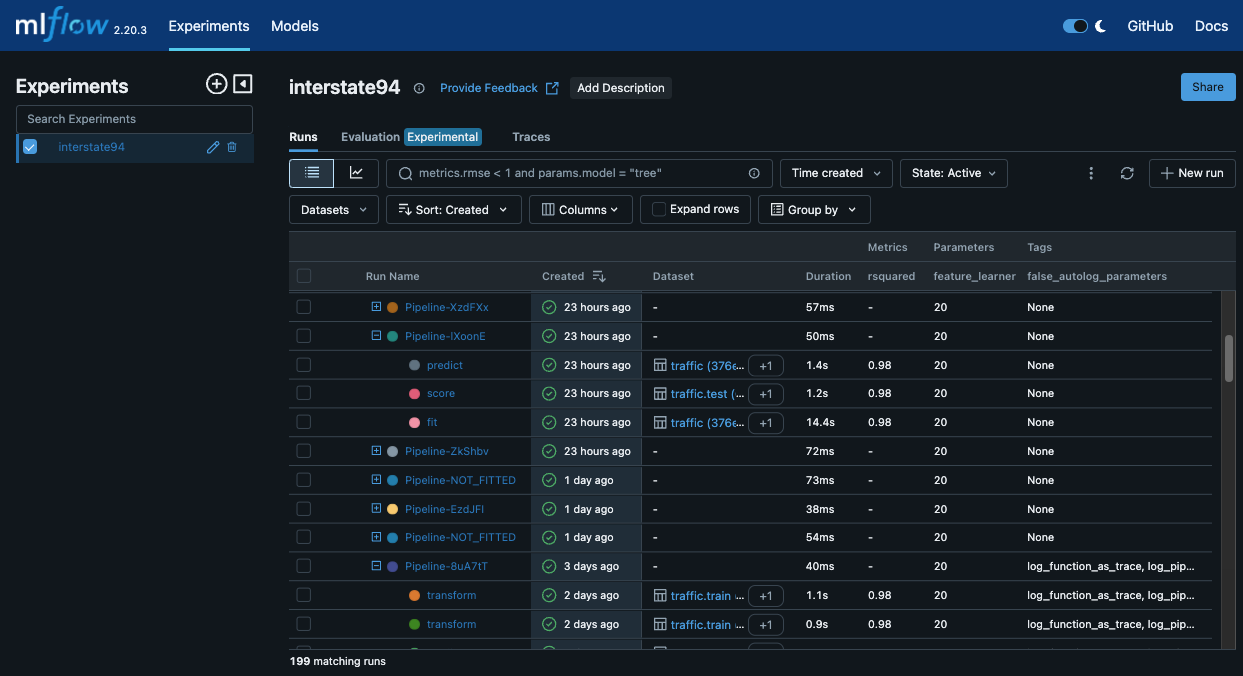Toggle the dark theme switch

tap(1075, 26)
